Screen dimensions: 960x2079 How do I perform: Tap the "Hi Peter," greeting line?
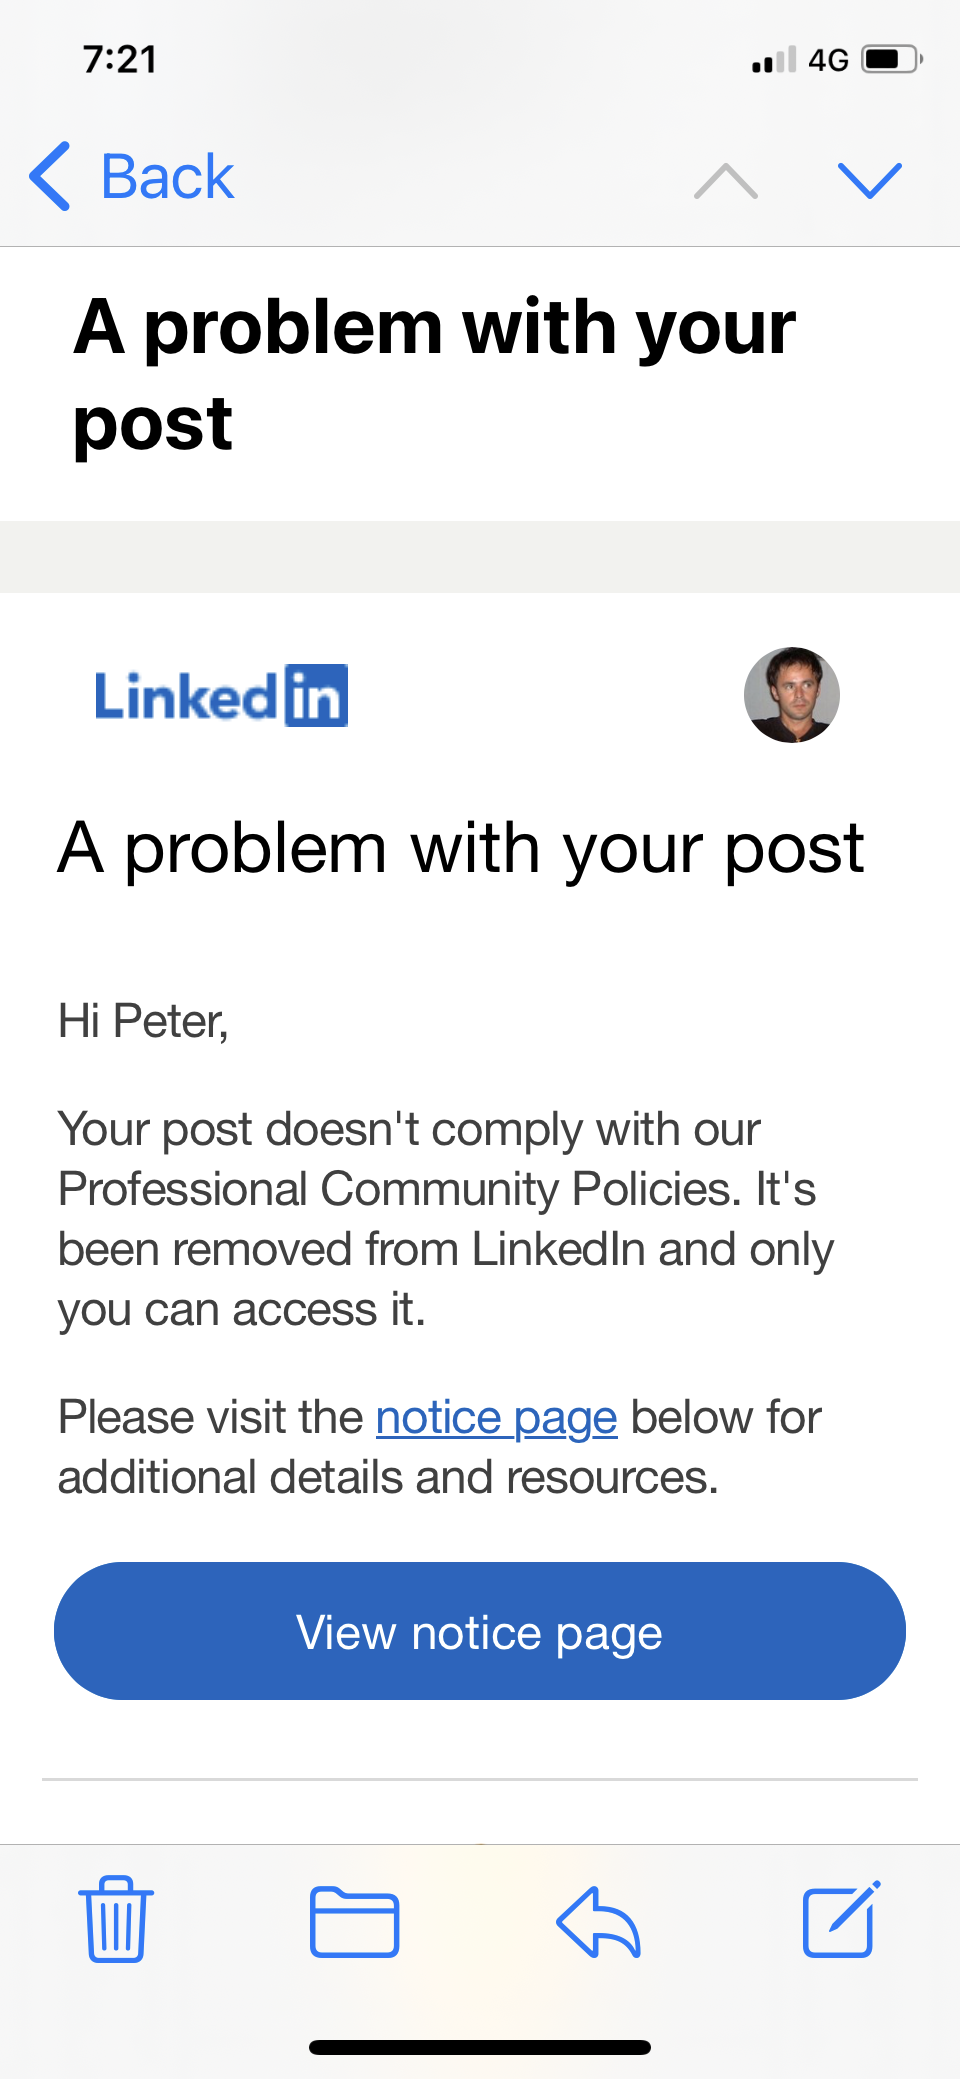144,1021
